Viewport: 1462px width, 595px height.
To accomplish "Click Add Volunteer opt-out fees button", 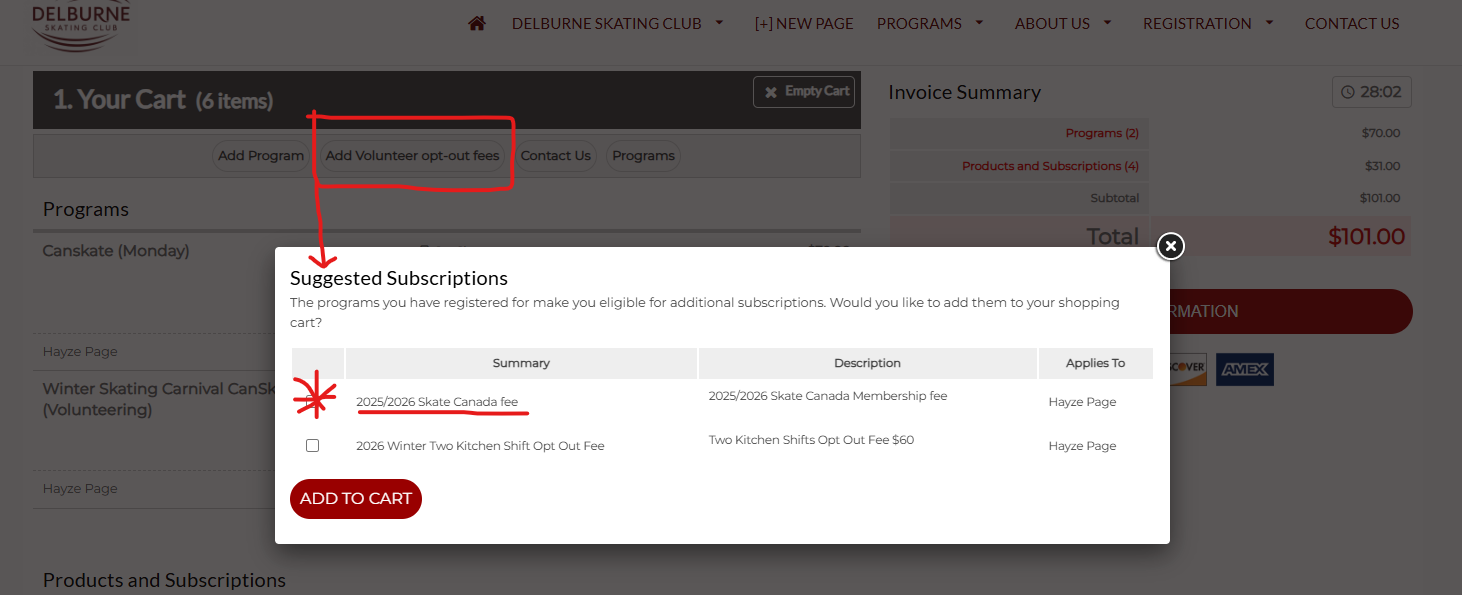I will pos(412,155).
